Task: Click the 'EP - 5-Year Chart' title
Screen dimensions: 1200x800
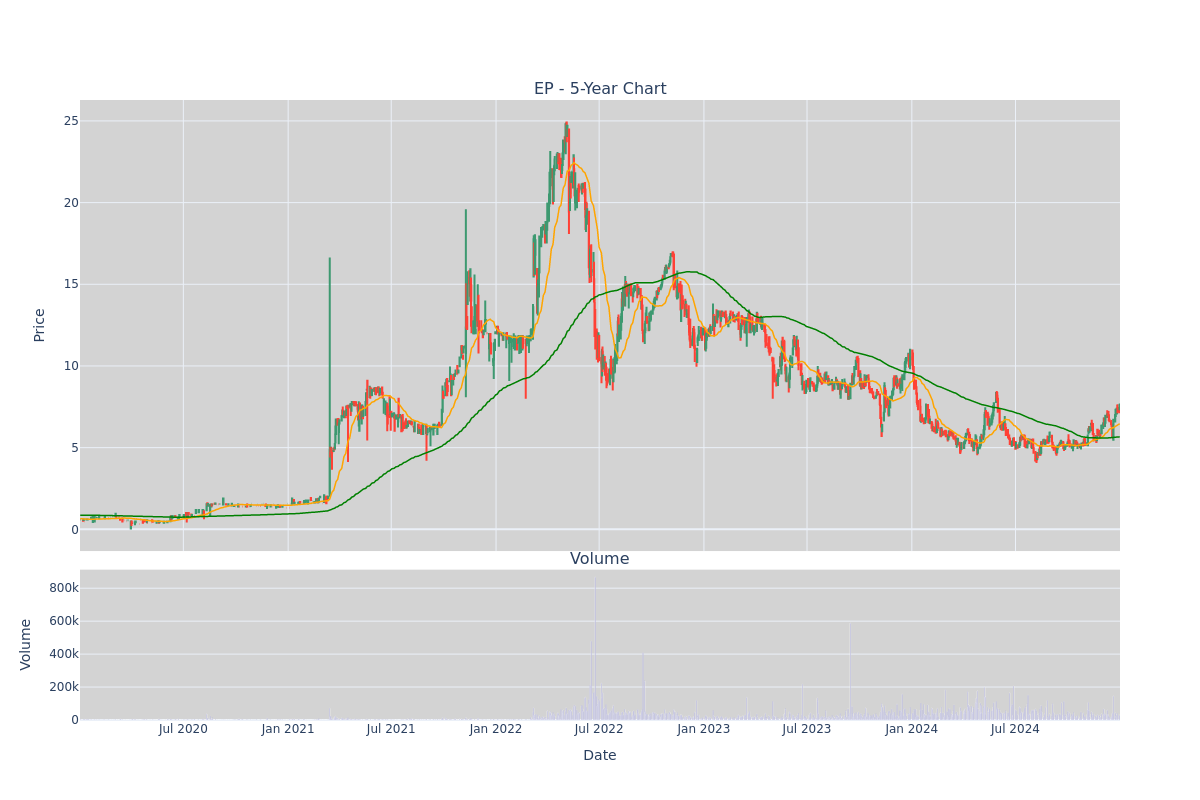Action: [600, 89]
